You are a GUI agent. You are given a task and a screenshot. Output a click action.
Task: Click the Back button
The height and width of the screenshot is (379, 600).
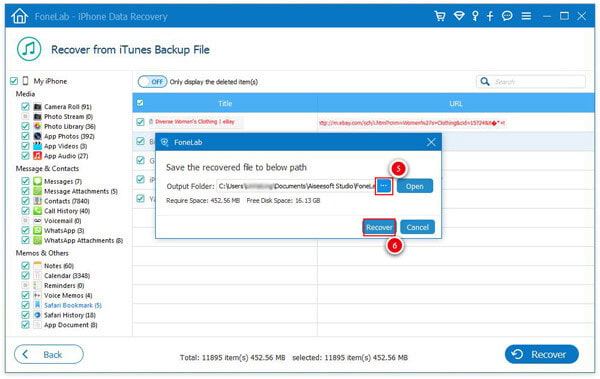click(x=49, y=354)
